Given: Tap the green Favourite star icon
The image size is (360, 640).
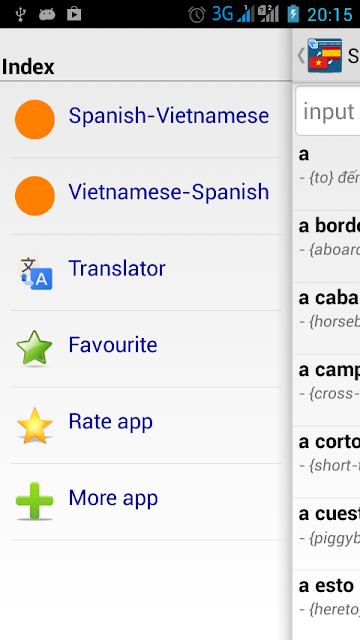Looking at the screenshot, I should coord(35,348).
